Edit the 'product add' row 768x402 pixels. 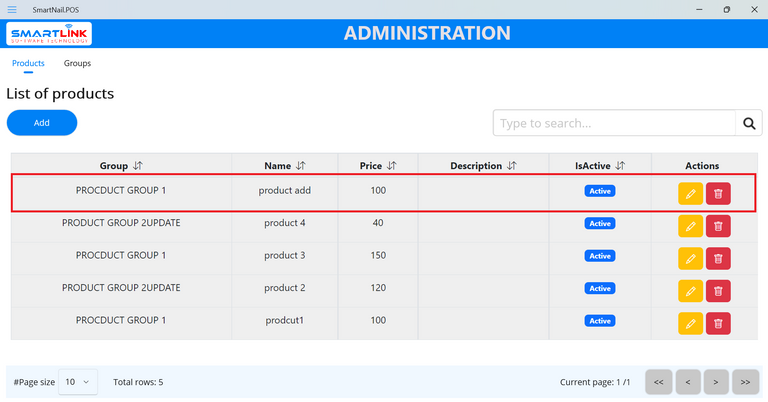(690, 193)
